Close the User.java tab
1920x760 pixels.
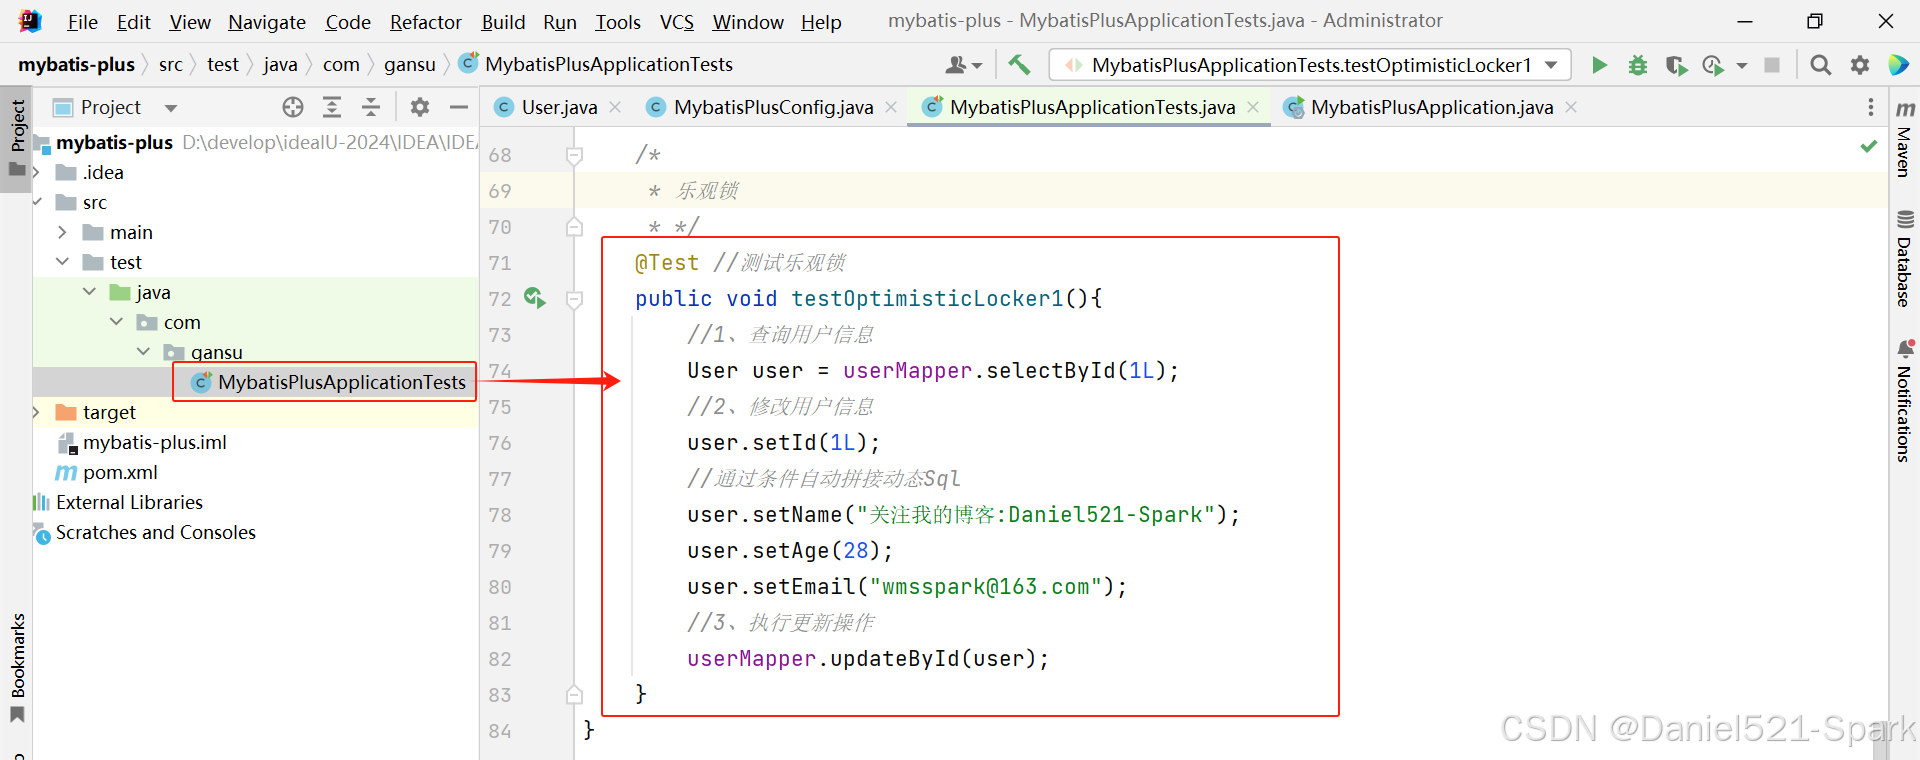click(x=615, y=107)
